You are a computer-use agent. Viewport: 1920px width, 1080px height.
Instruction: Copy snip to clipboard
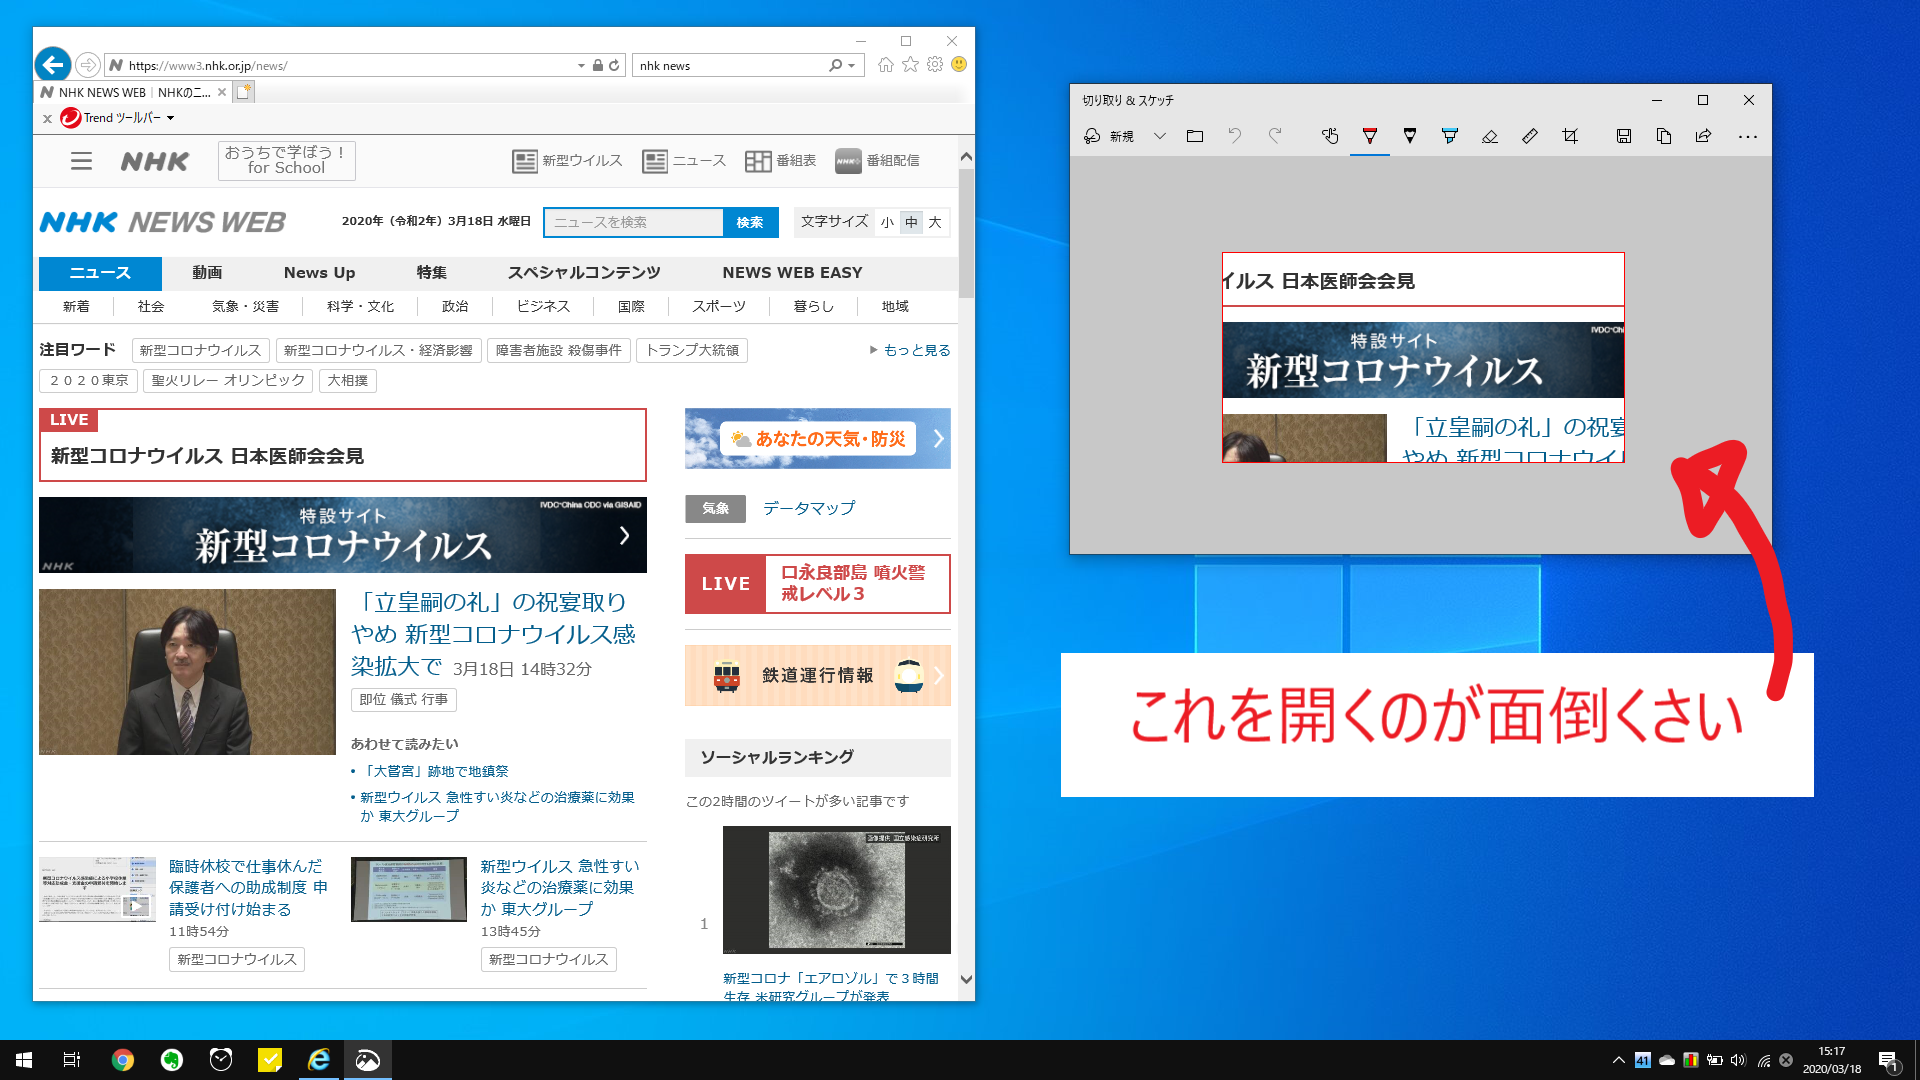[x=1664, y=136]
